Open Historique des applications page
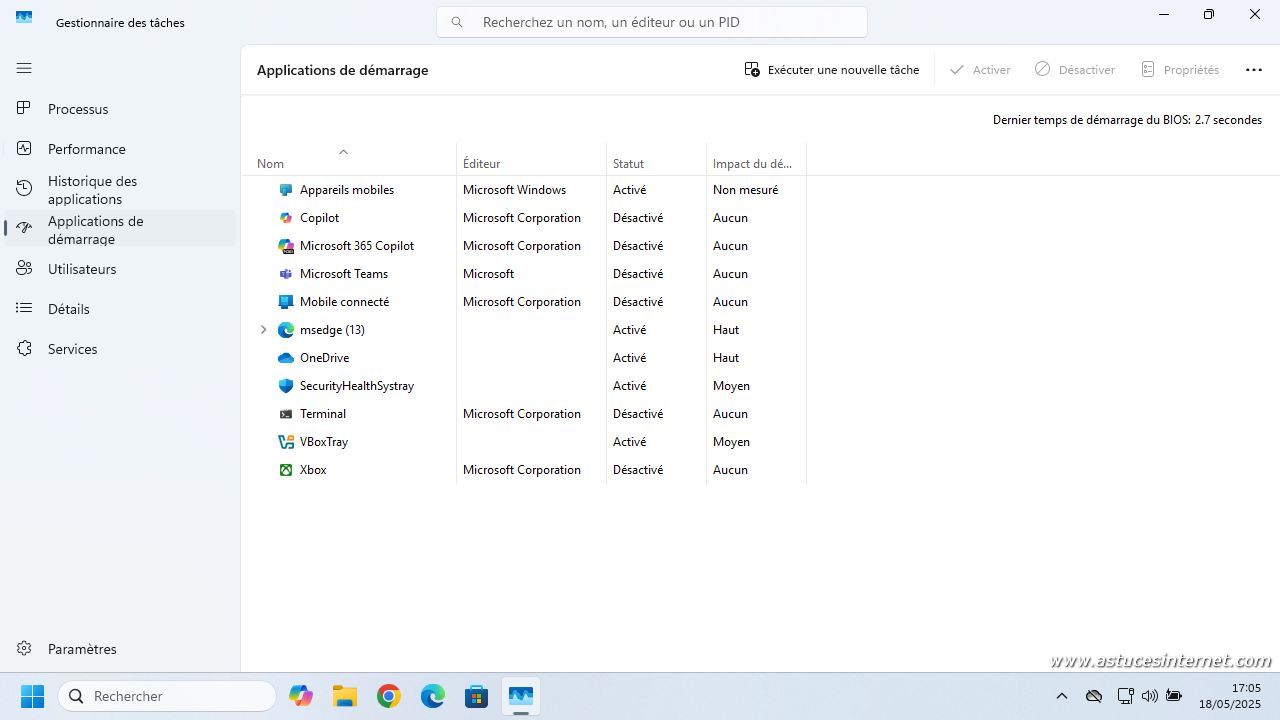This screenshot has height=720, width=1280. [120, 189]
